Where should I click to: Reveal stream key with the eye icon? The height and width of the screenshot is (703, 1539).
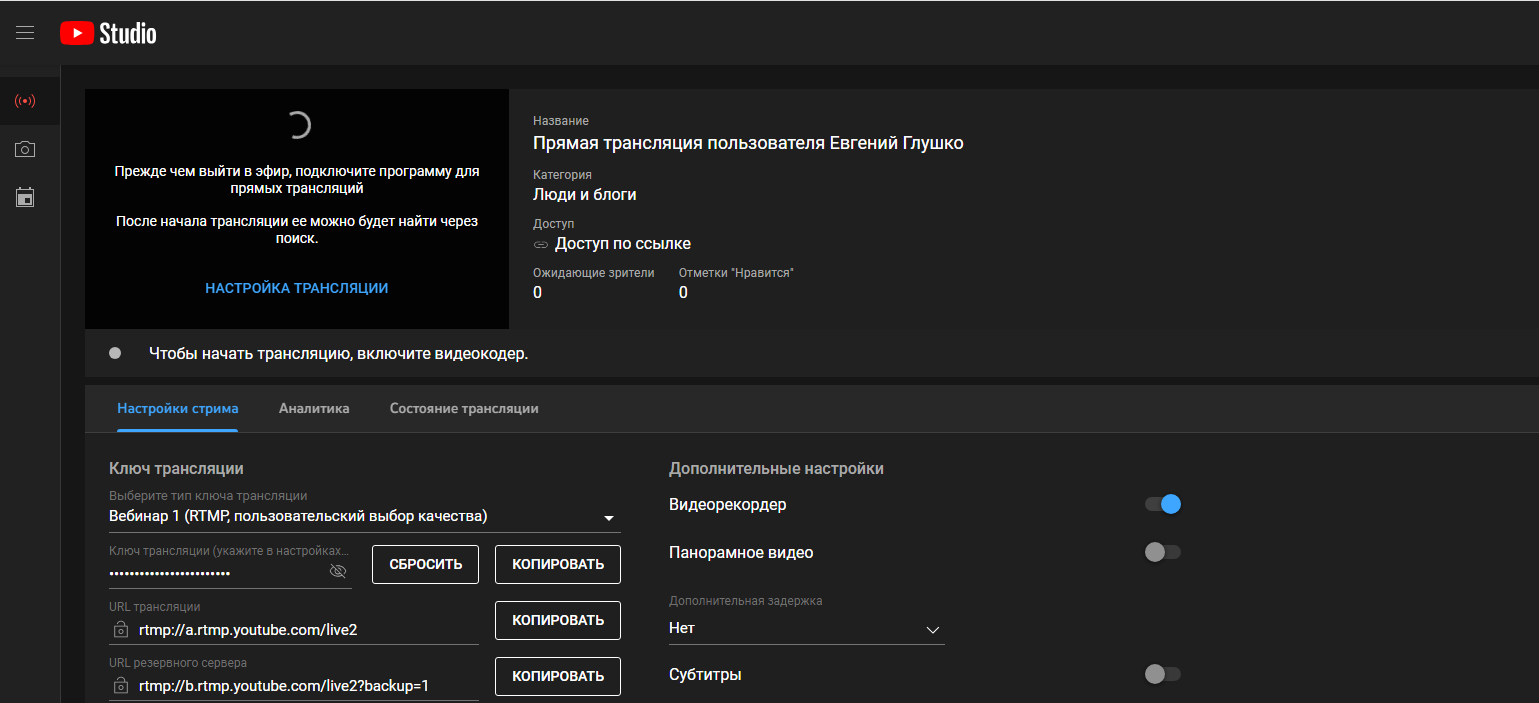pos(338,571)
